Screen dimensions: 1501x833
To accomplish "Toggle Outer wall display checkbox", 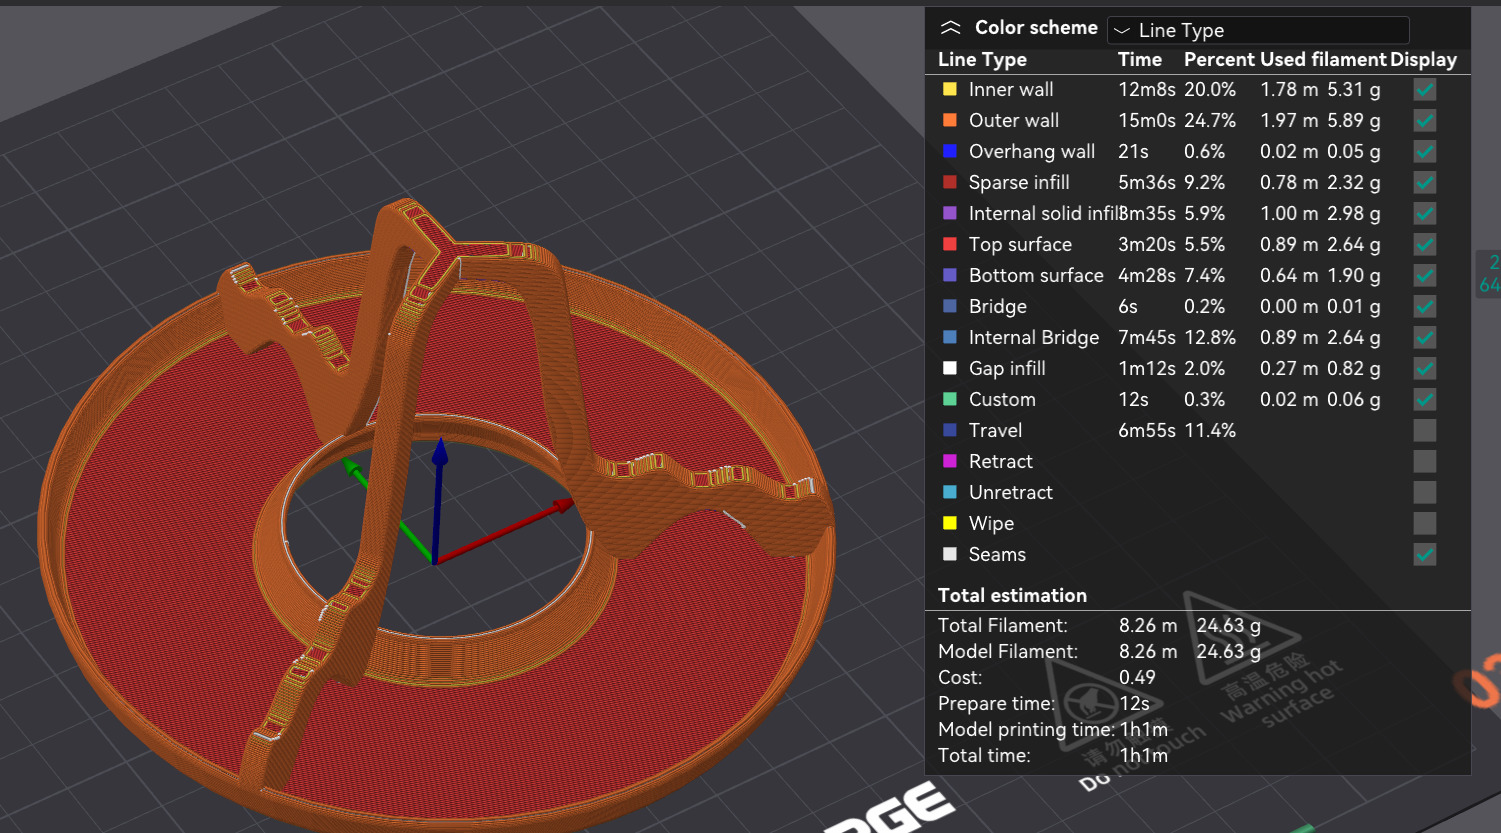I will [1425, 121].
